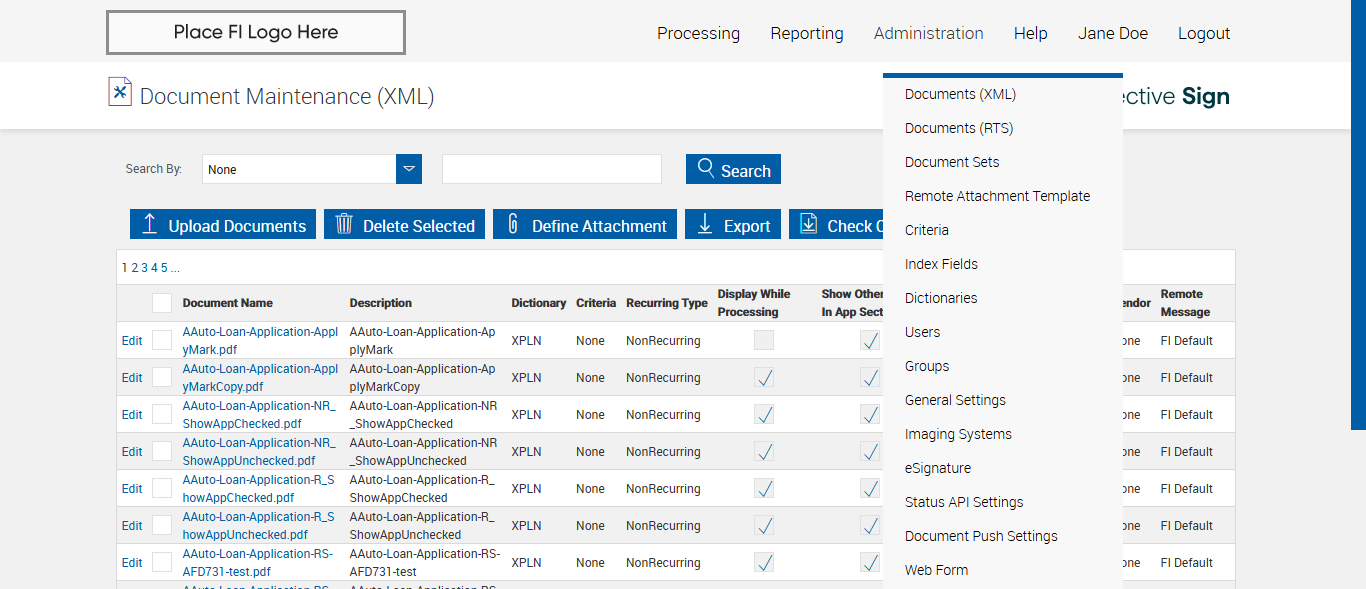
Task: Click the trash can icon on Delete Selected
Action: (x=344, y=224)
